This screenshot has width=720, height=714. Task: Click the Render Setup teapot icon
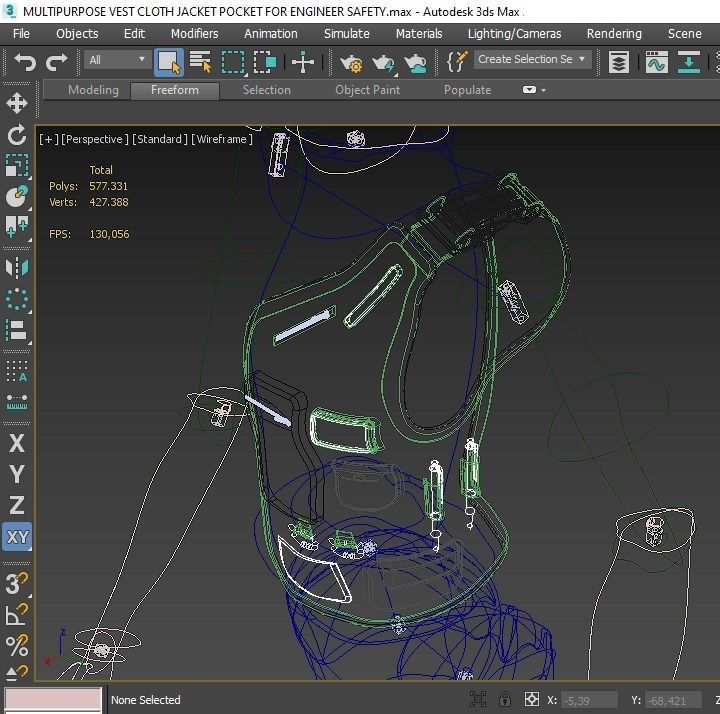pos(351,62)
